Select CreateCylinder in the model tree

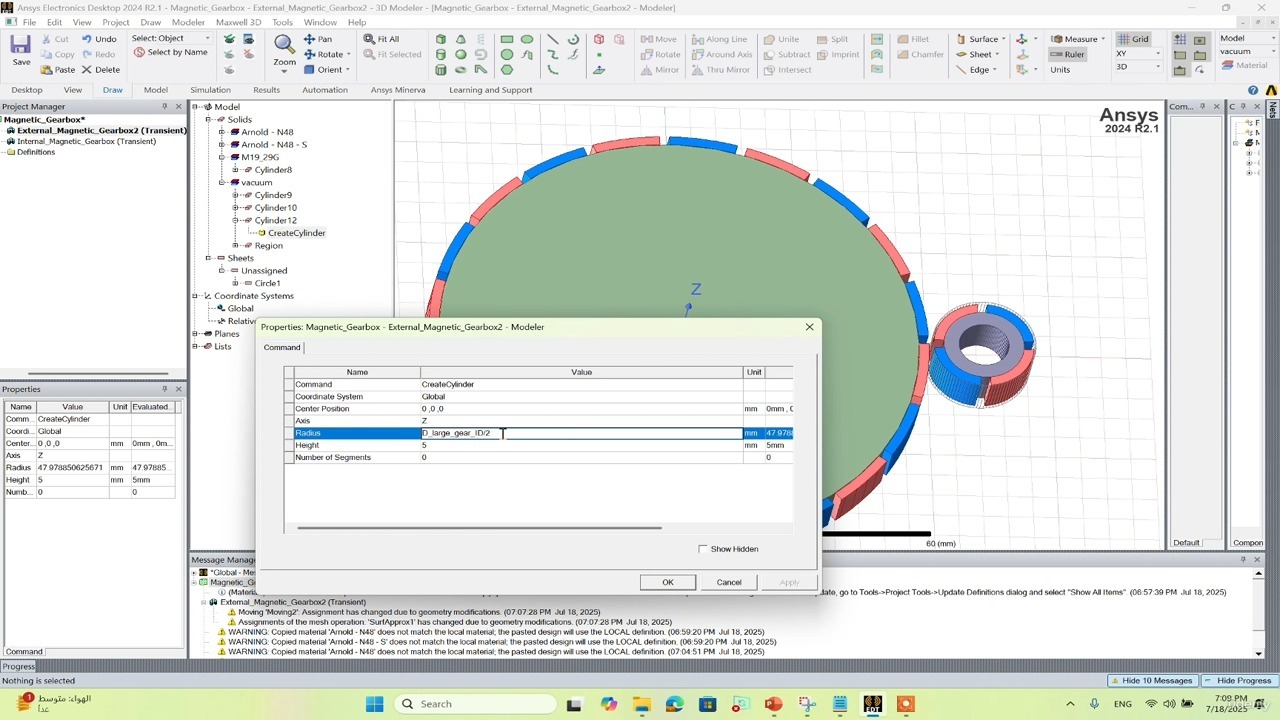296,233
